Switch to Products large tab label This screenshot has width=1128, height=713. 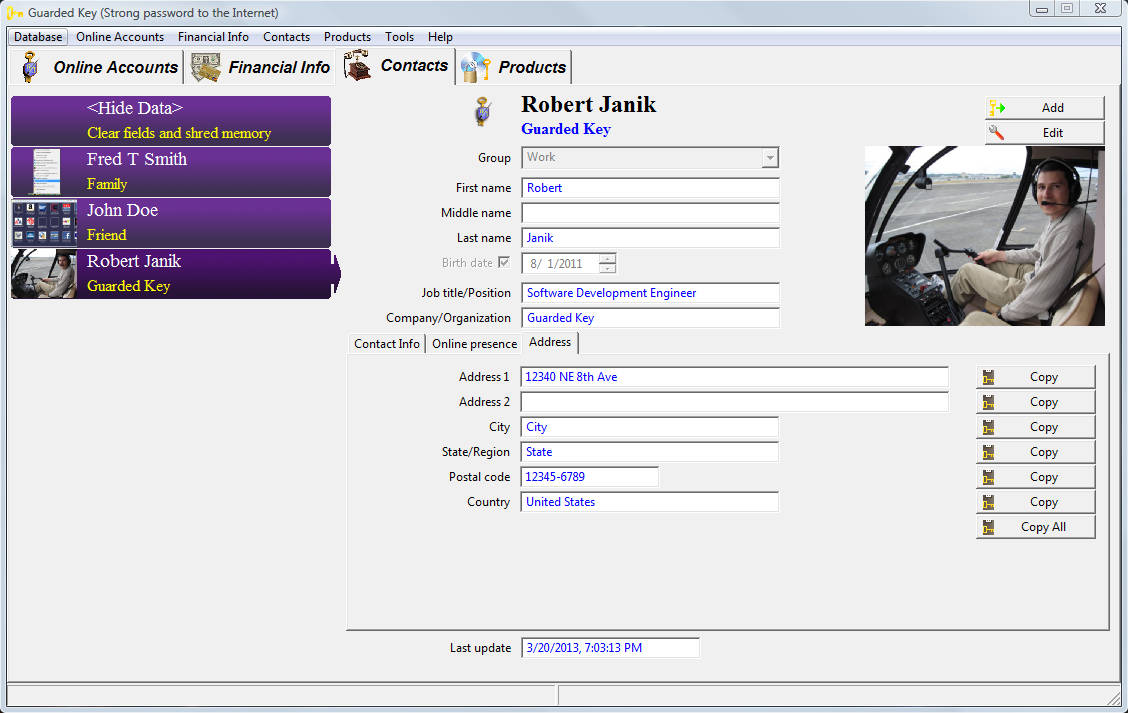(532, 67)
